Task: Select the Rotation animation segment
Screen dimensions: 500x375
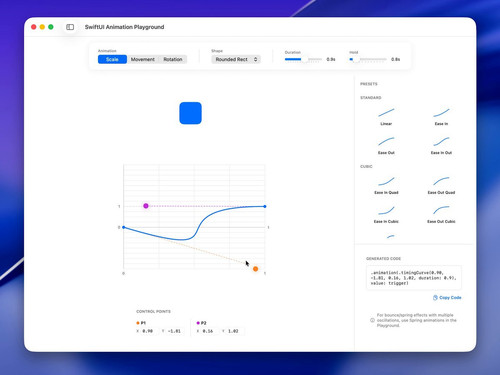Action: pyautogui.click(x=173, y=59)
